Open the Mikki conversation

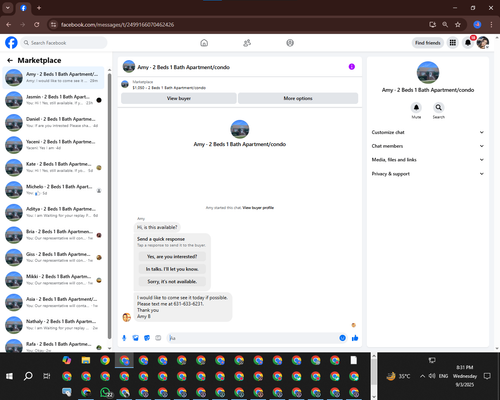pyautogui.click(x=53, y=280)
